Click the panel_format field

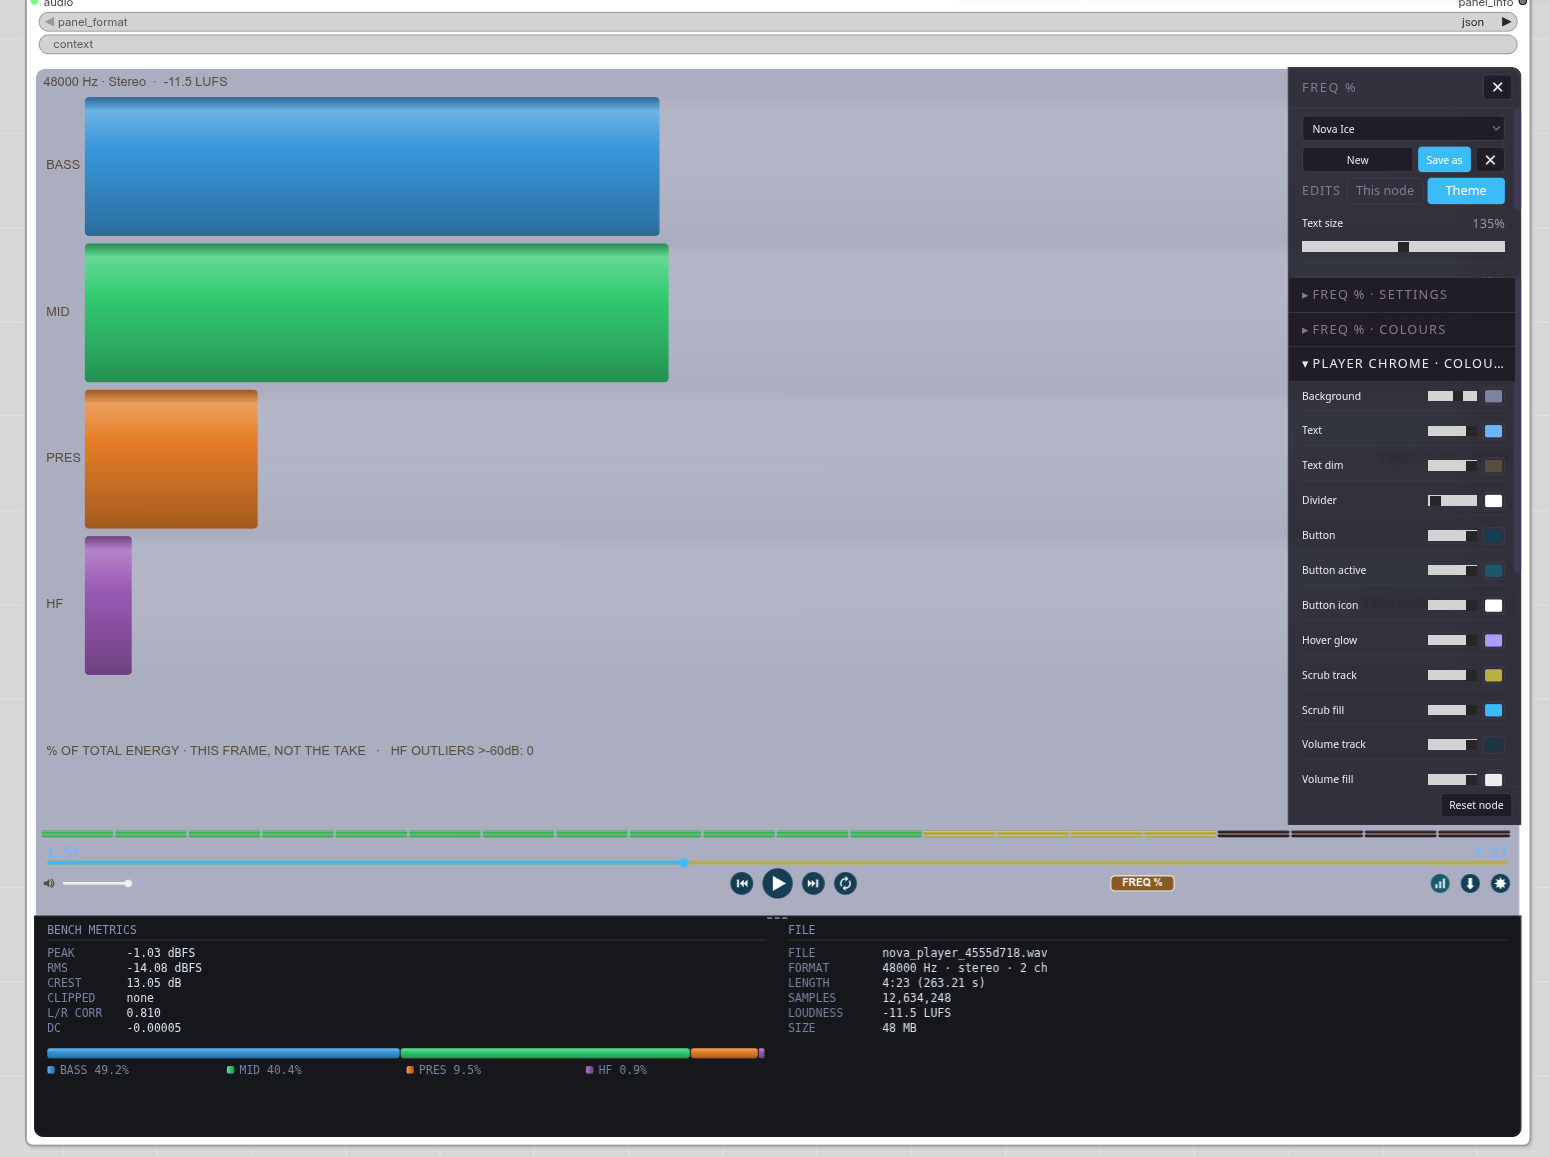click(x=777, y=22)
